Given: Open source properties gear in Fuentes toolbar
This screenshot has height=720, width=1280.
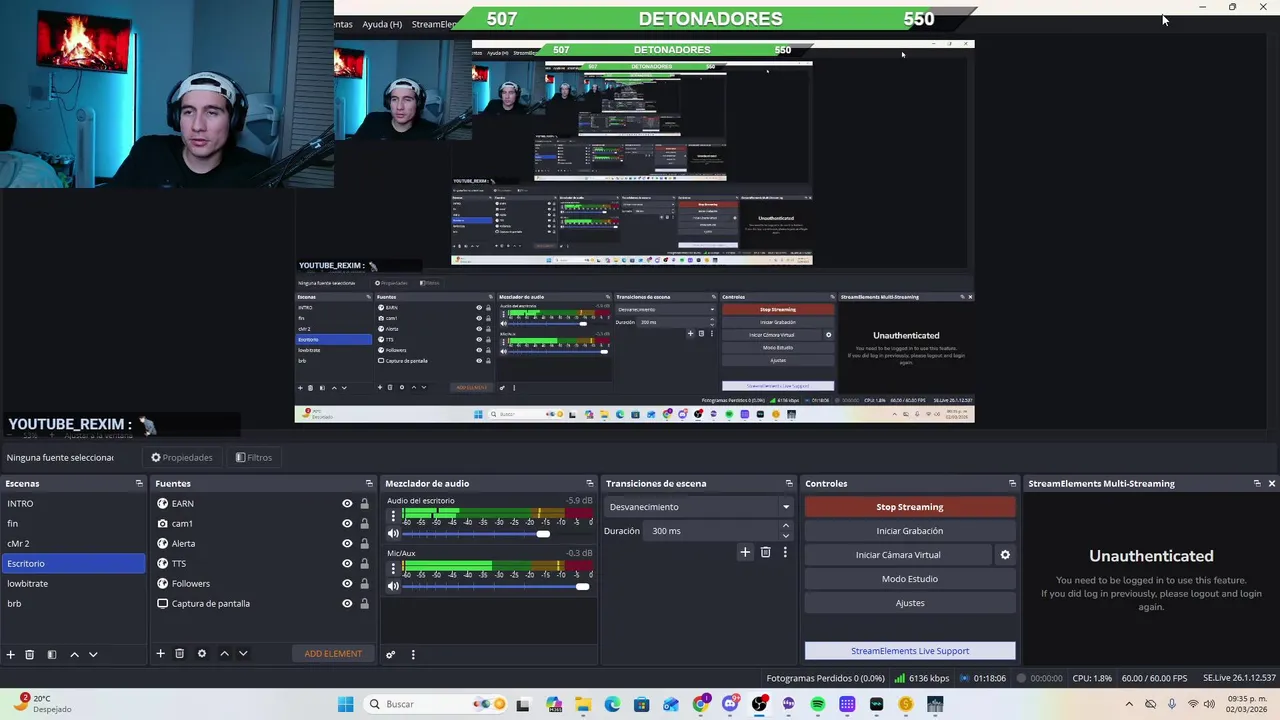Looking at the screenshot, I should 202,654.
